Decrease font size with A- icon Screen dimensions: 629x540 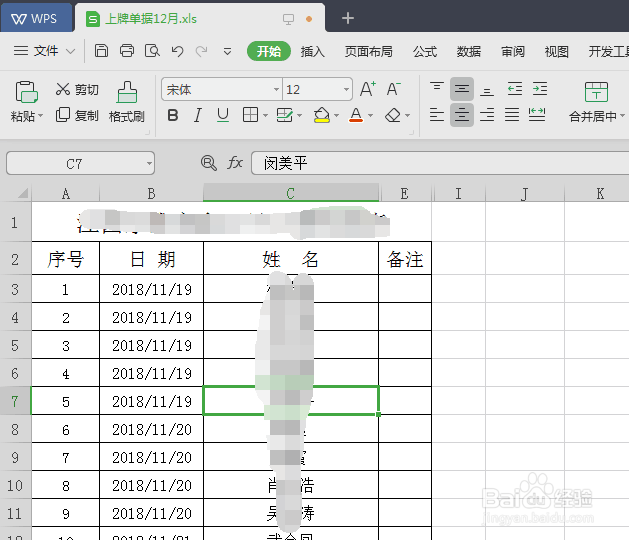(x=394, y=89)
